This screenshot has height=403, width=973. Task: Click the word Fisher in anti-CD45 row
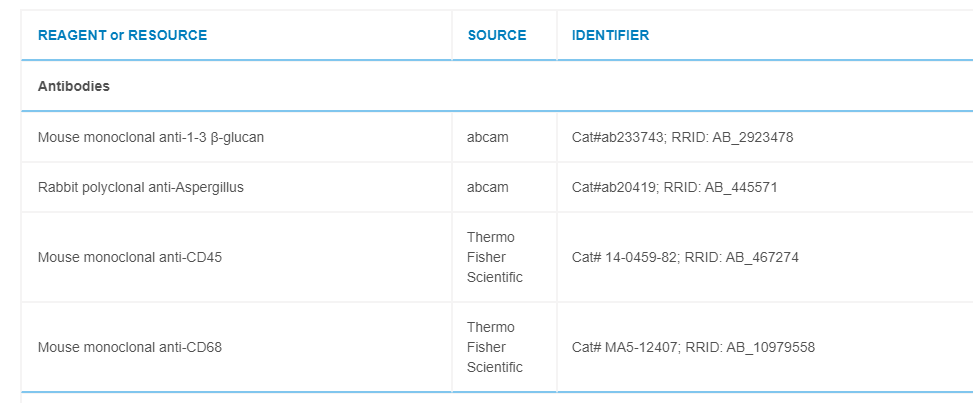coord(486,257)
